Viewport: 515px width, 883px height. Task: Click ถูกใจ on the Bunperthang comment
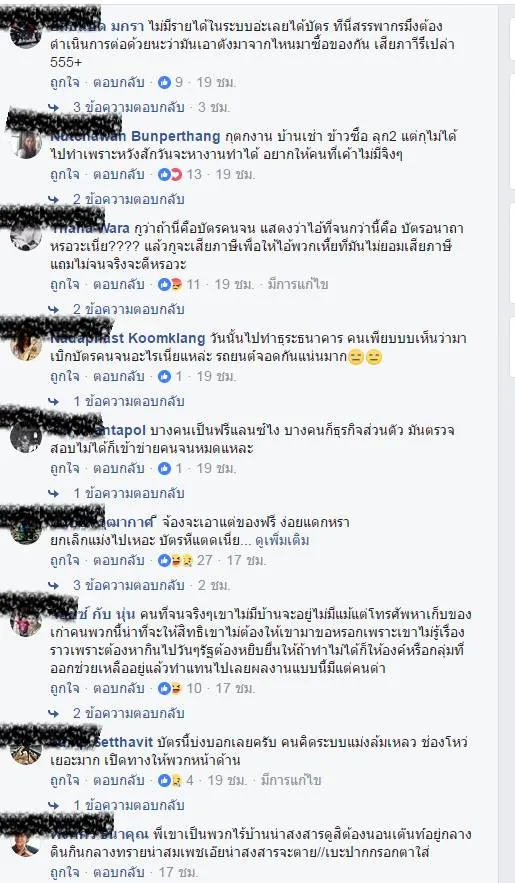click(65, 175)
